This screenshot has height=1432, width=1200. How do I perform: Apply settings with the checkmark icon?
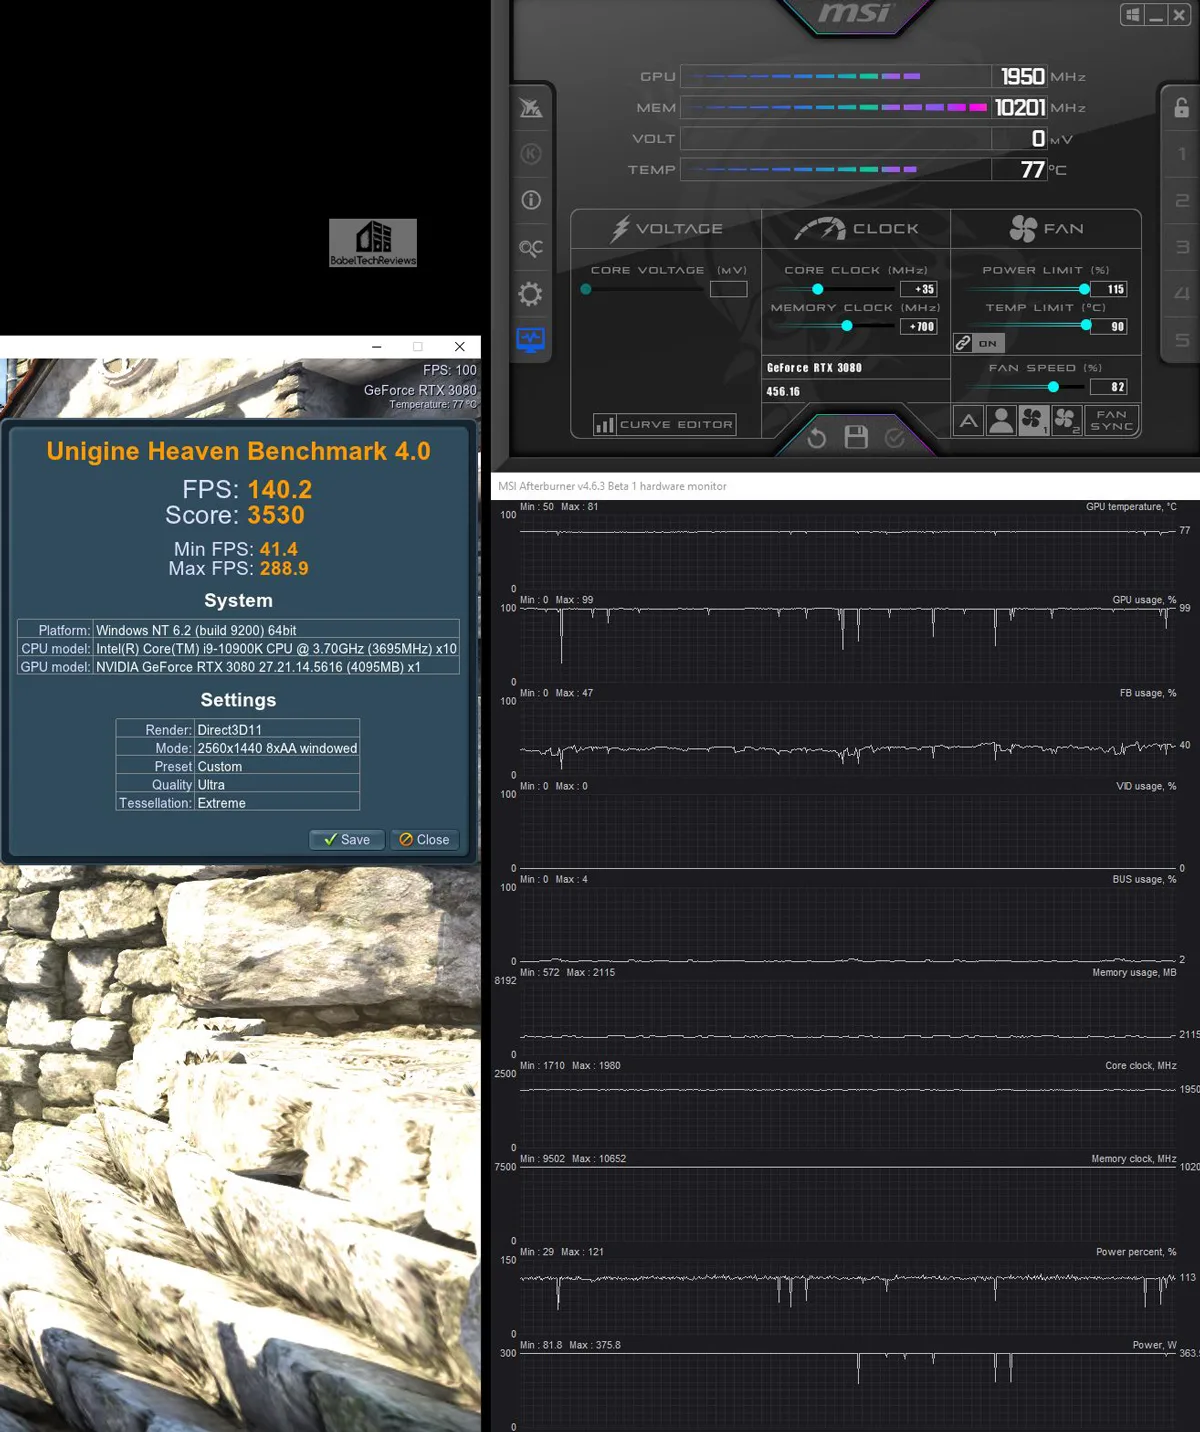pyautogui.click(x=895, y=438)
